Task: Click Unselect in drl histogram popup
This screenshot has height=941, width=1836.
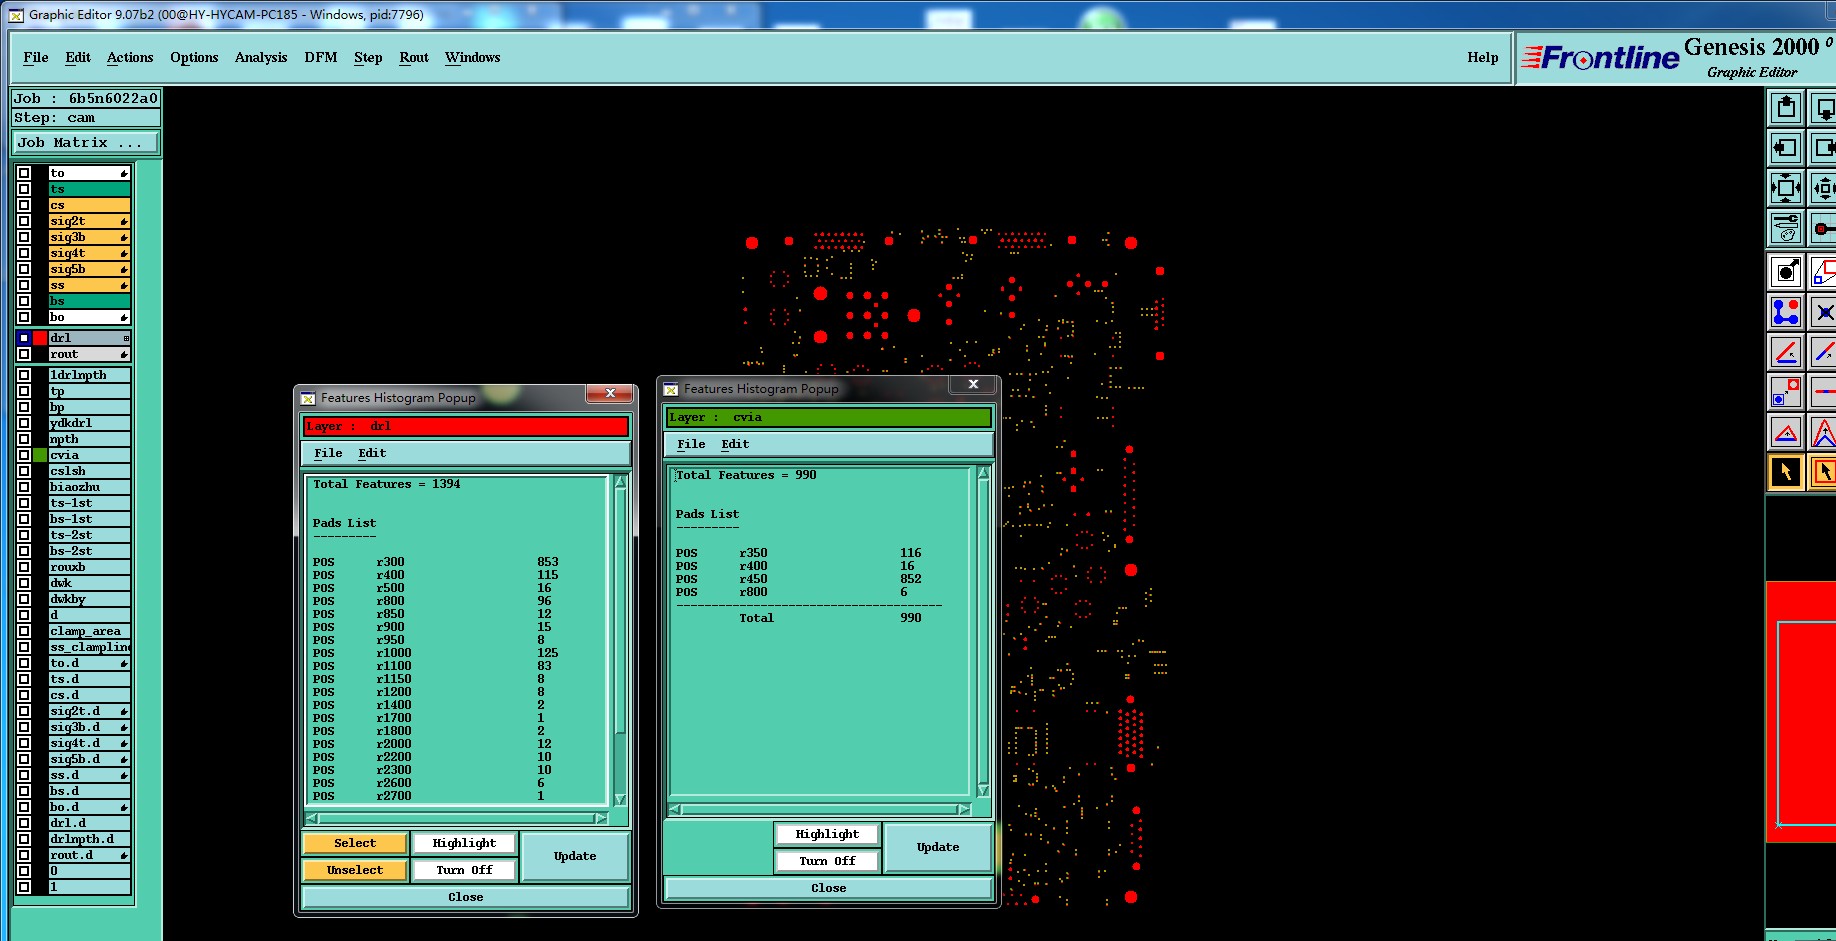Action: 355,870
